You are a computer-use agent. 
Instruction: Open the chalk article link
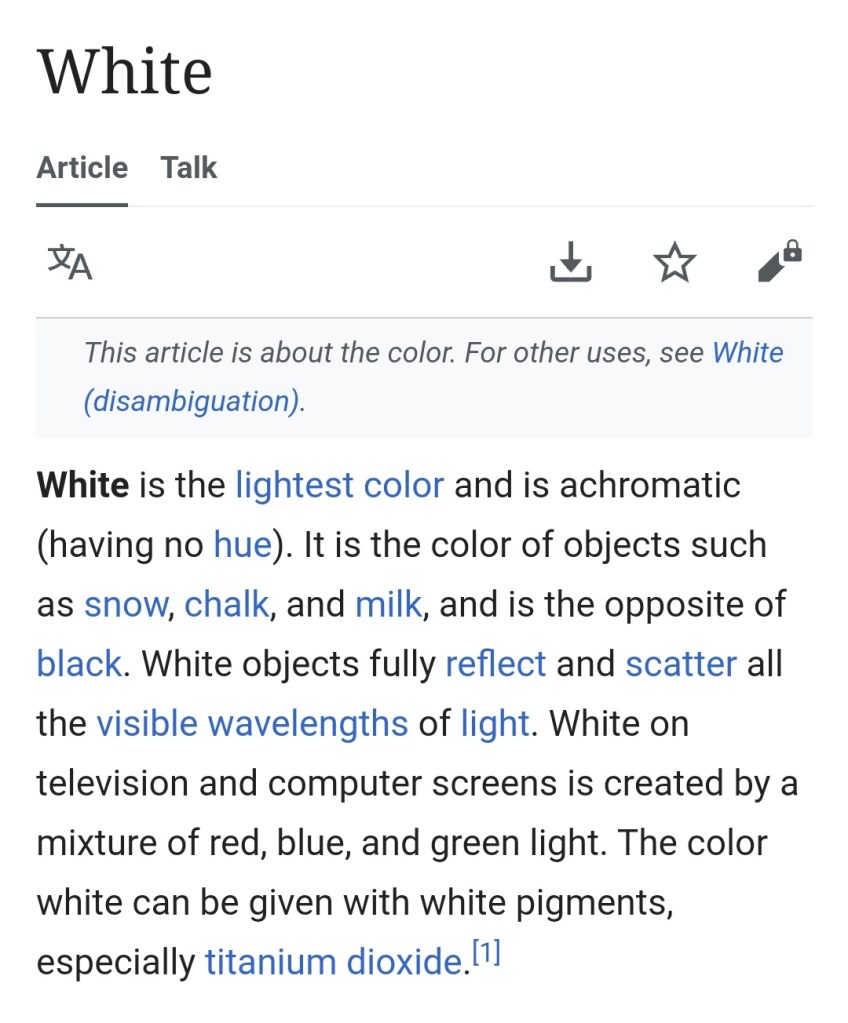227,604
